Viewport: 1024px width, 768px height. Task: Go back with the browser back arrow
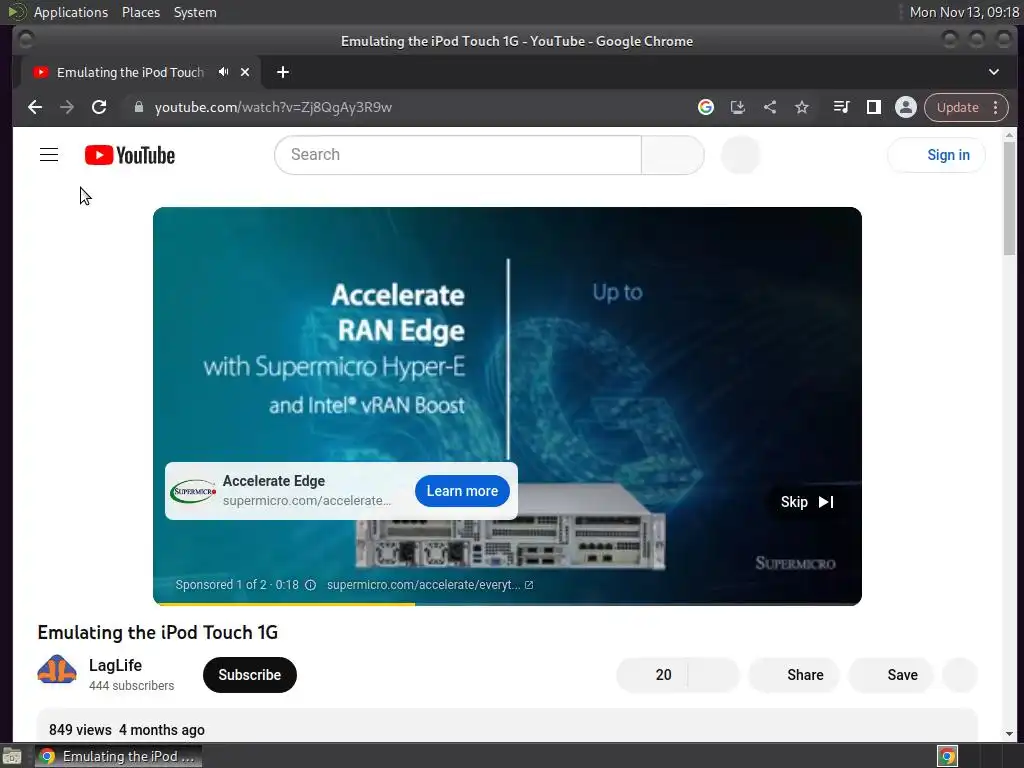point(35,107)
